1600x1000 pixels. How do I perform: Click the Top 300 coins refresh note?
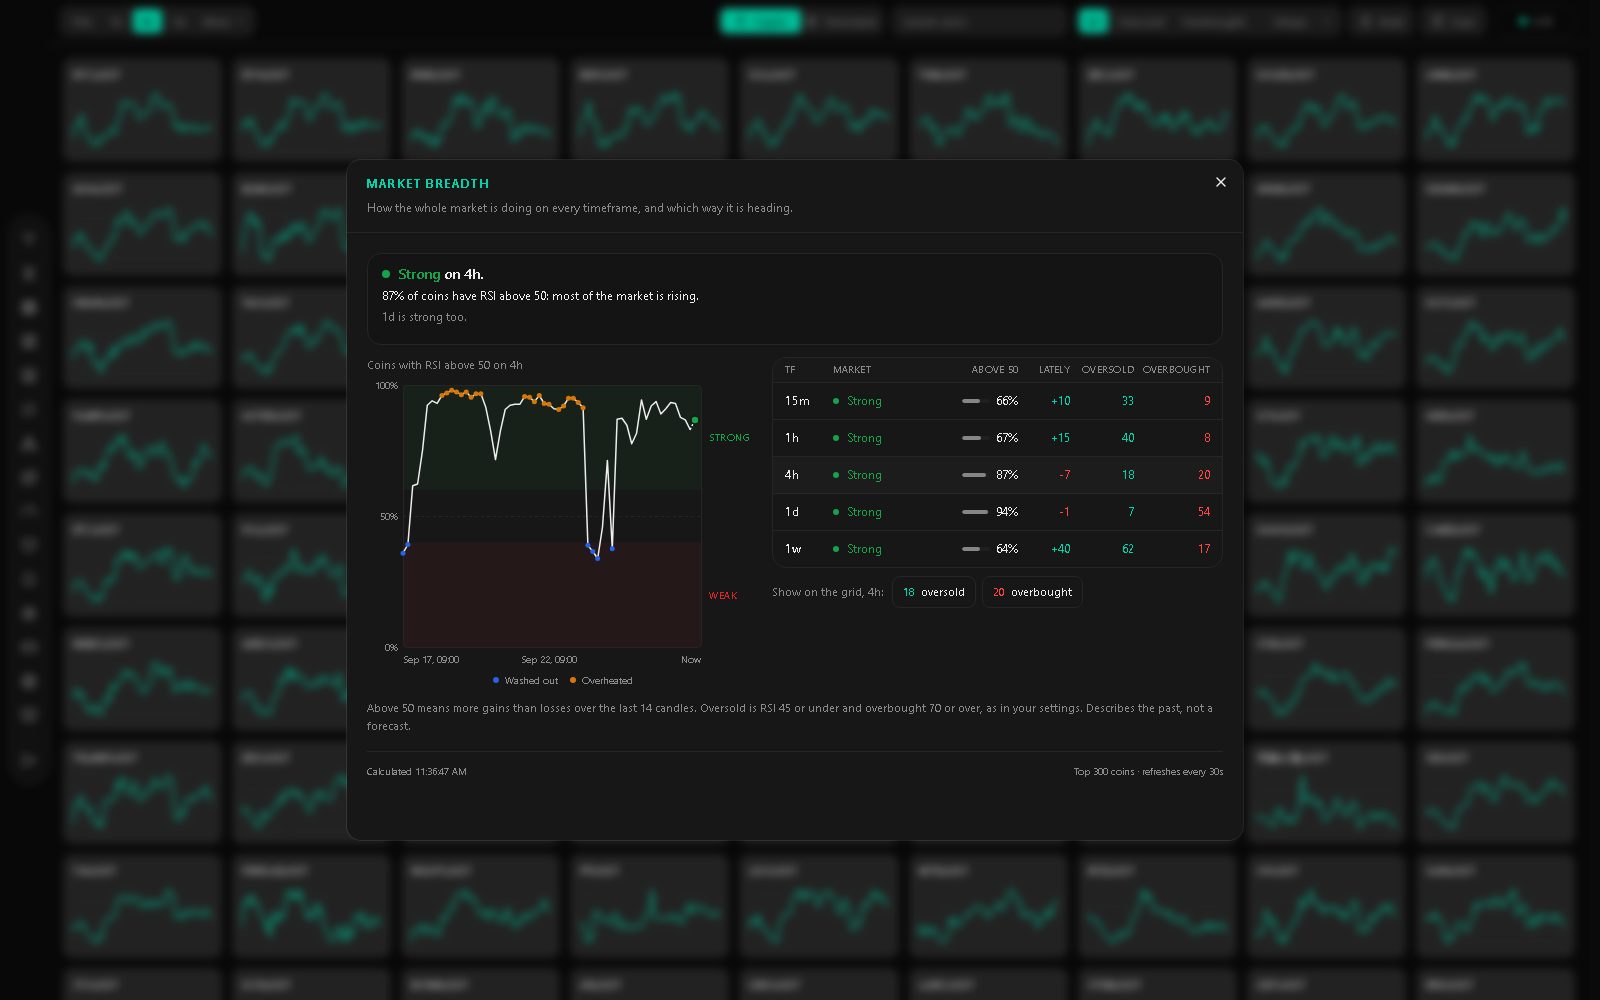click(1148, 772)
